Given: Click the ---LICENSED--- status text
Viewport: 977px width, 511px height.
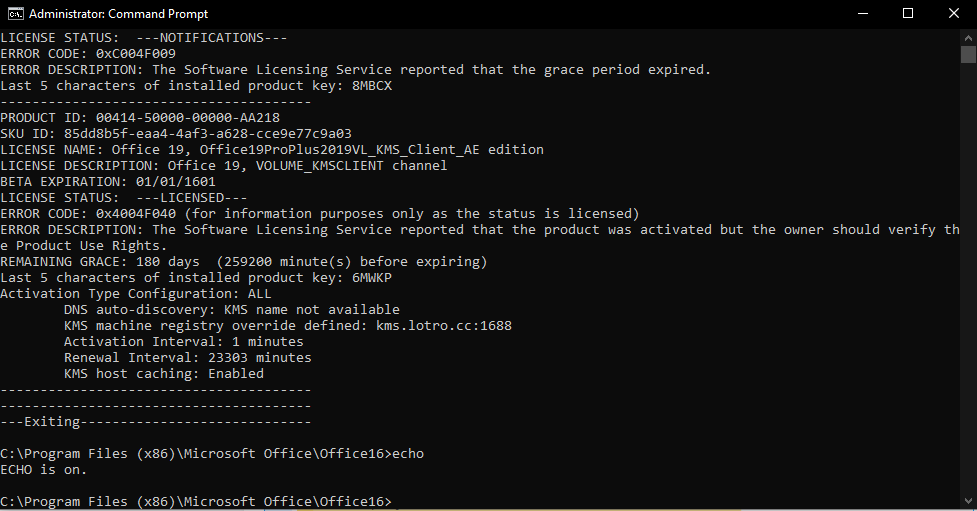Looking at the screenshot, I should coord(192,198).
